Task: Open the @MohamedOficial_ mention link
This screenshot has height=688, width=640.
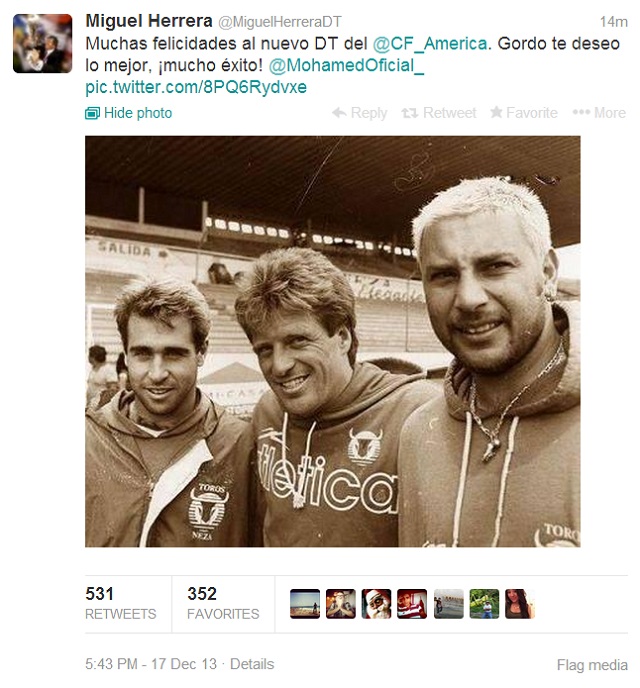Action: tap(346, 65)
